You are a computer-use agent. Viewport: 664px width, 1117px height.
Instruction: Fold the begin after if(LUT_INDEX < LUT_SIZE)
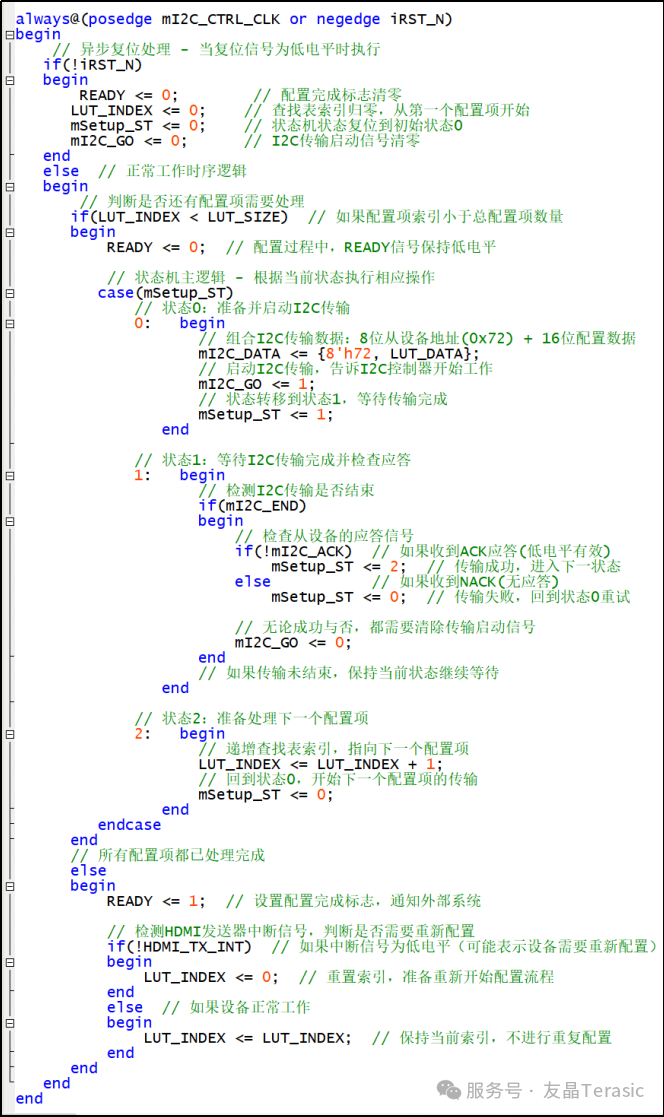coord(10,232)
